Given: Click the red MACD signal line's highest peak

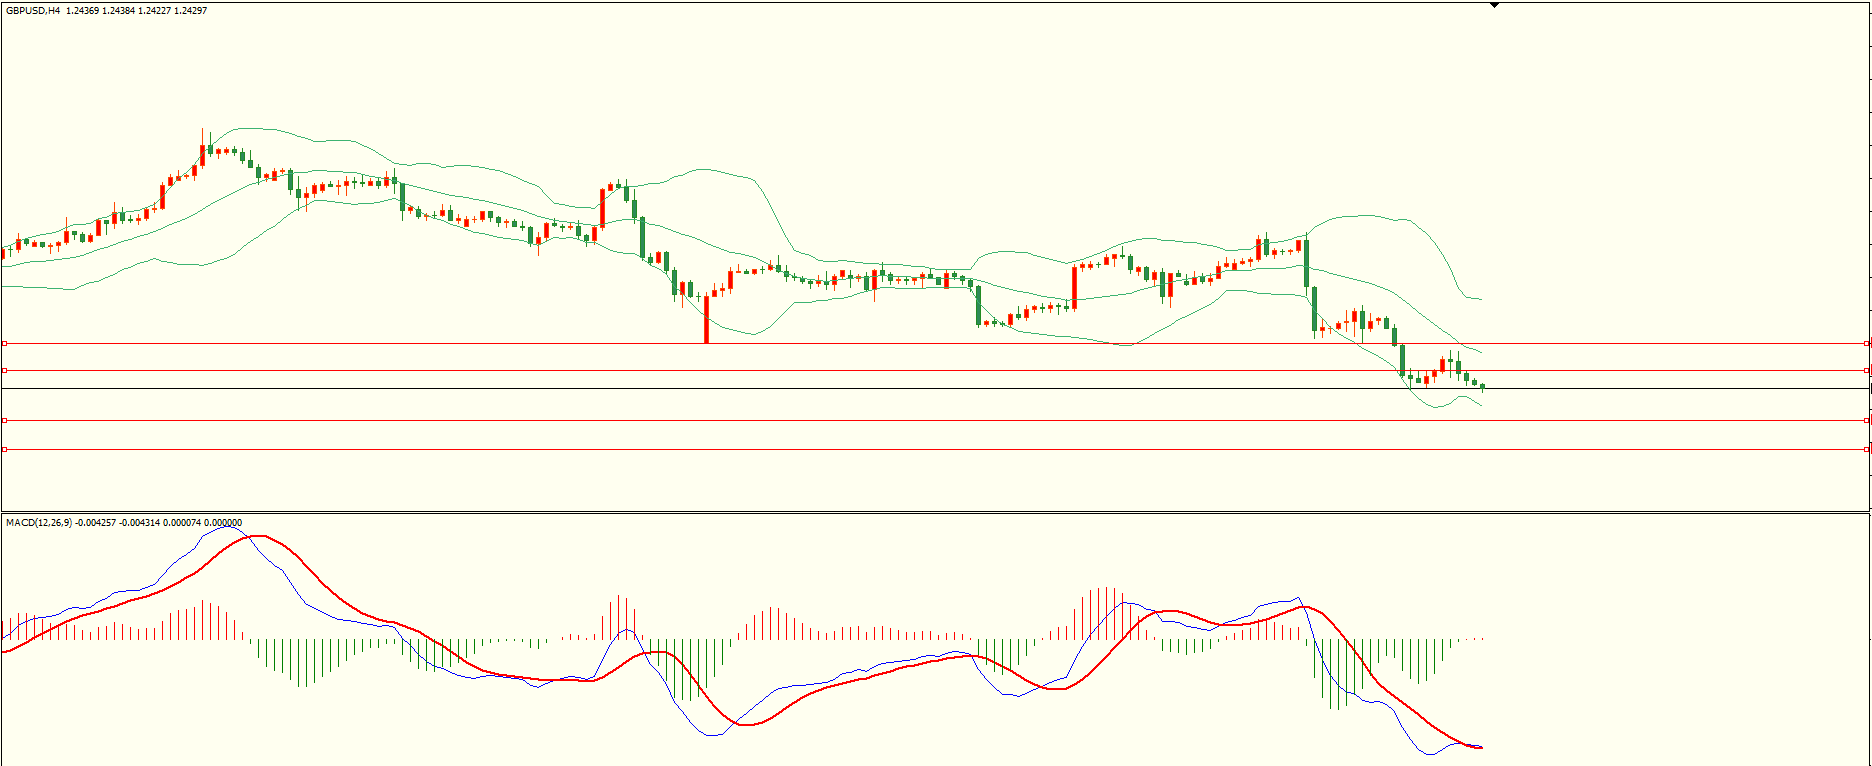Looking at the screenshot, I should point(258,536).
